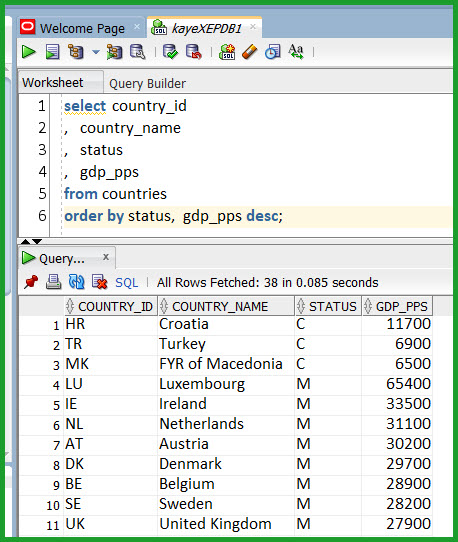
Task: Click the sort icon in GDP_PPS header
Action: click(x=368, y=306)
